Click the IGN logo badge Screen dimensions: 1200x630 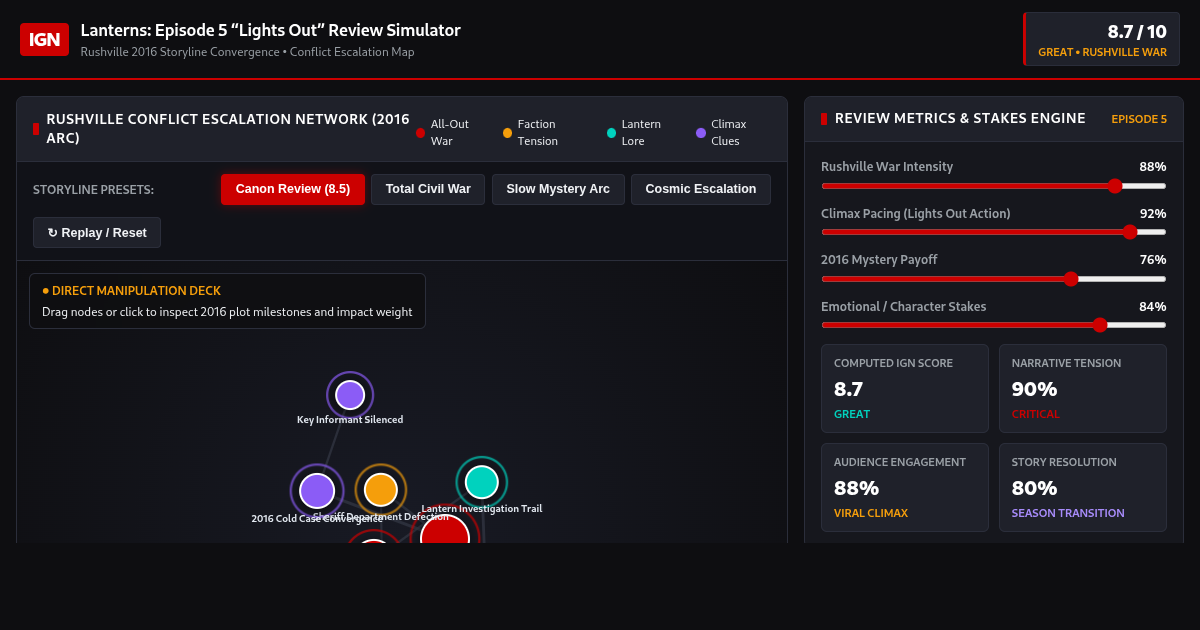pos(44,39)
